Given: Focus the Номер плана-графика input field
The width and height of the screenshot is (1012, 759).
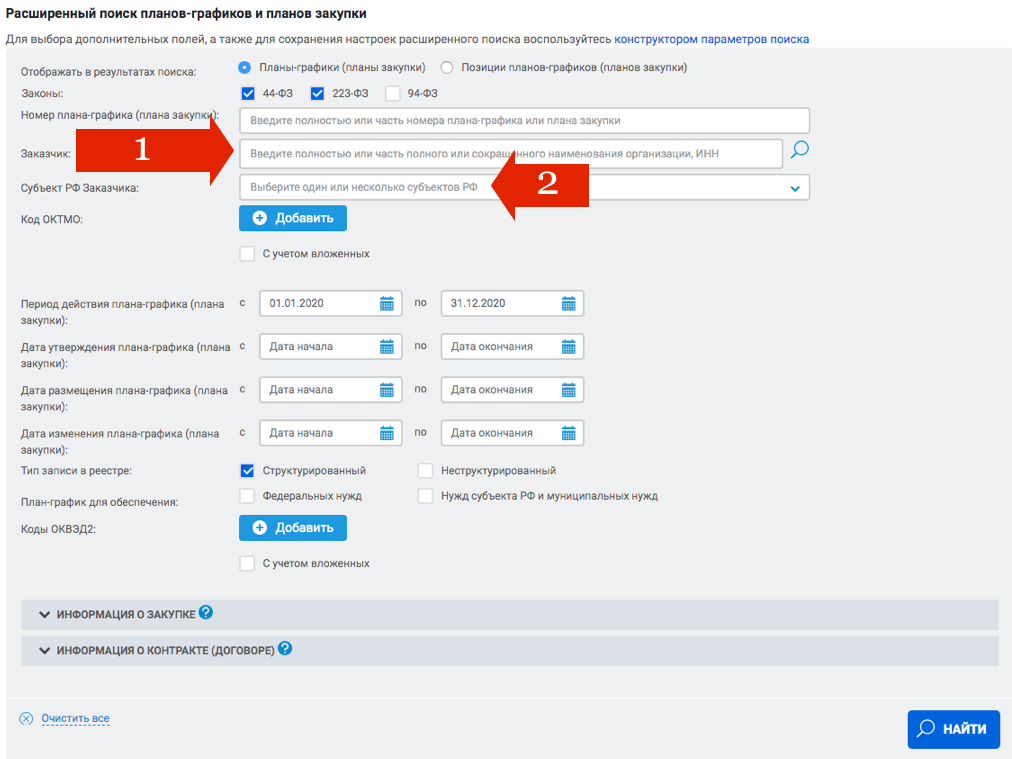Looking at the screenshot, I should (524, 120).
